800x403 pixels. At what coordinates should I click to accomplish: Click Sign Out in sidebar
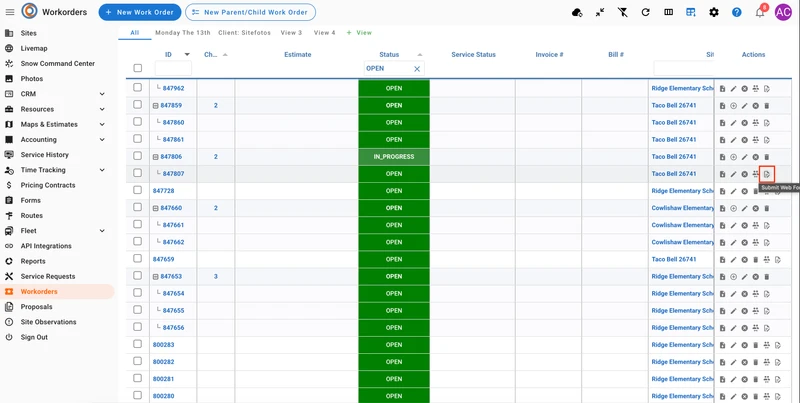tap(34, 337)
